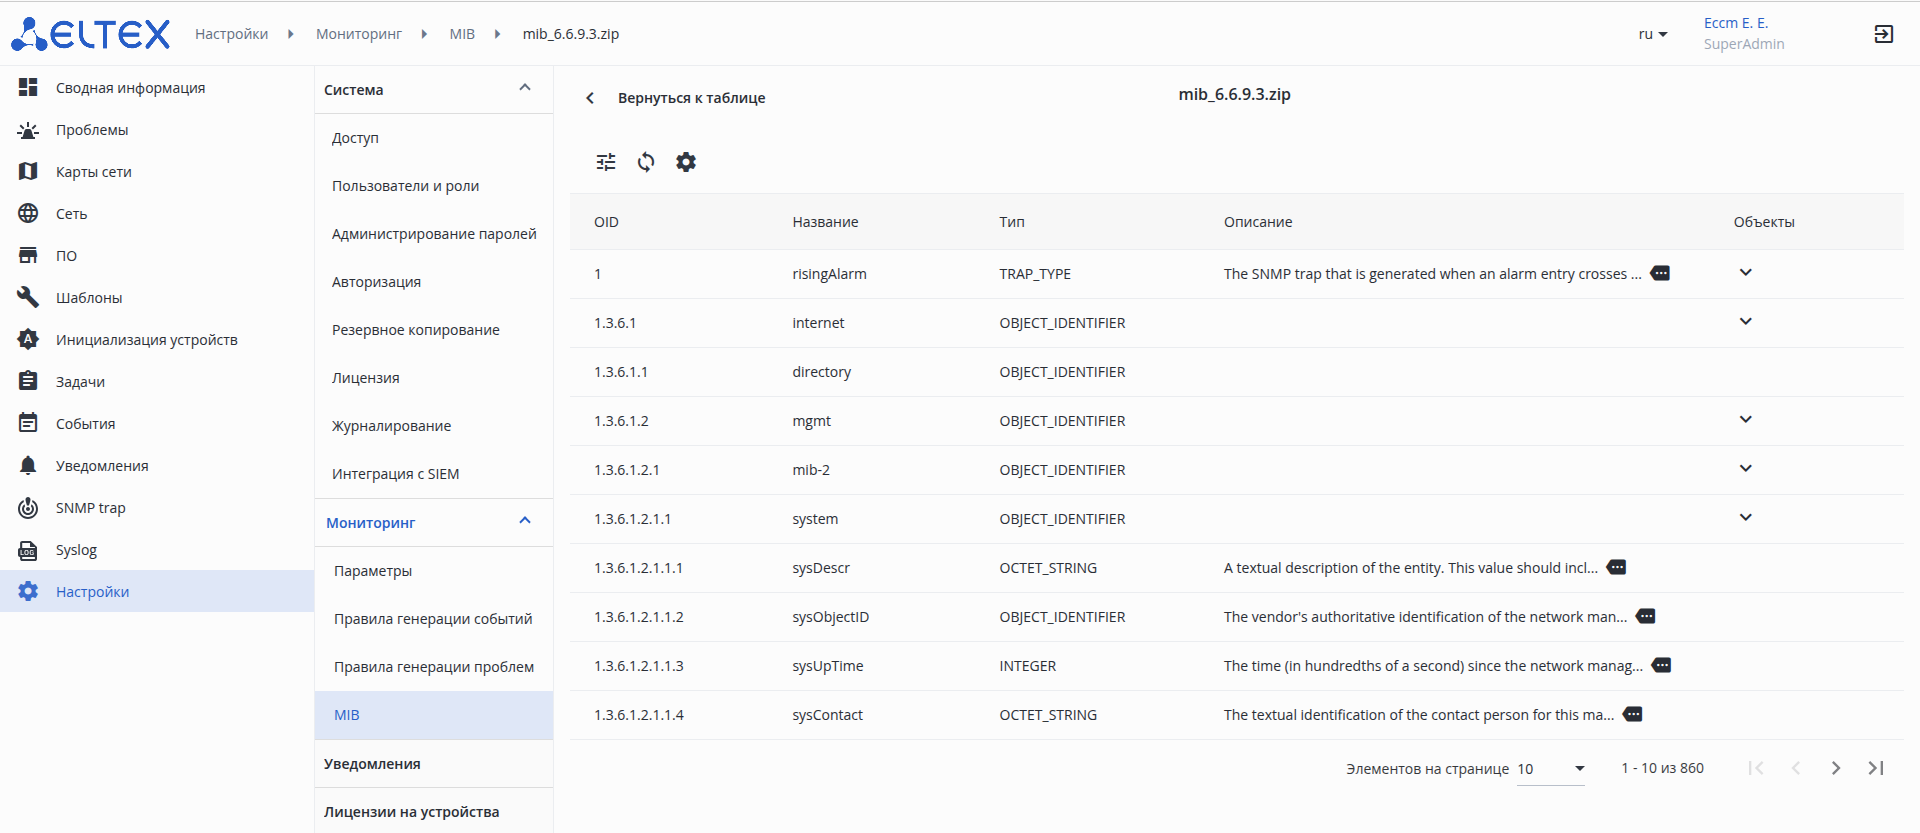Open table column settings gear icon
The height and width of the screenshot is (833, 1920).
(686, 162)
